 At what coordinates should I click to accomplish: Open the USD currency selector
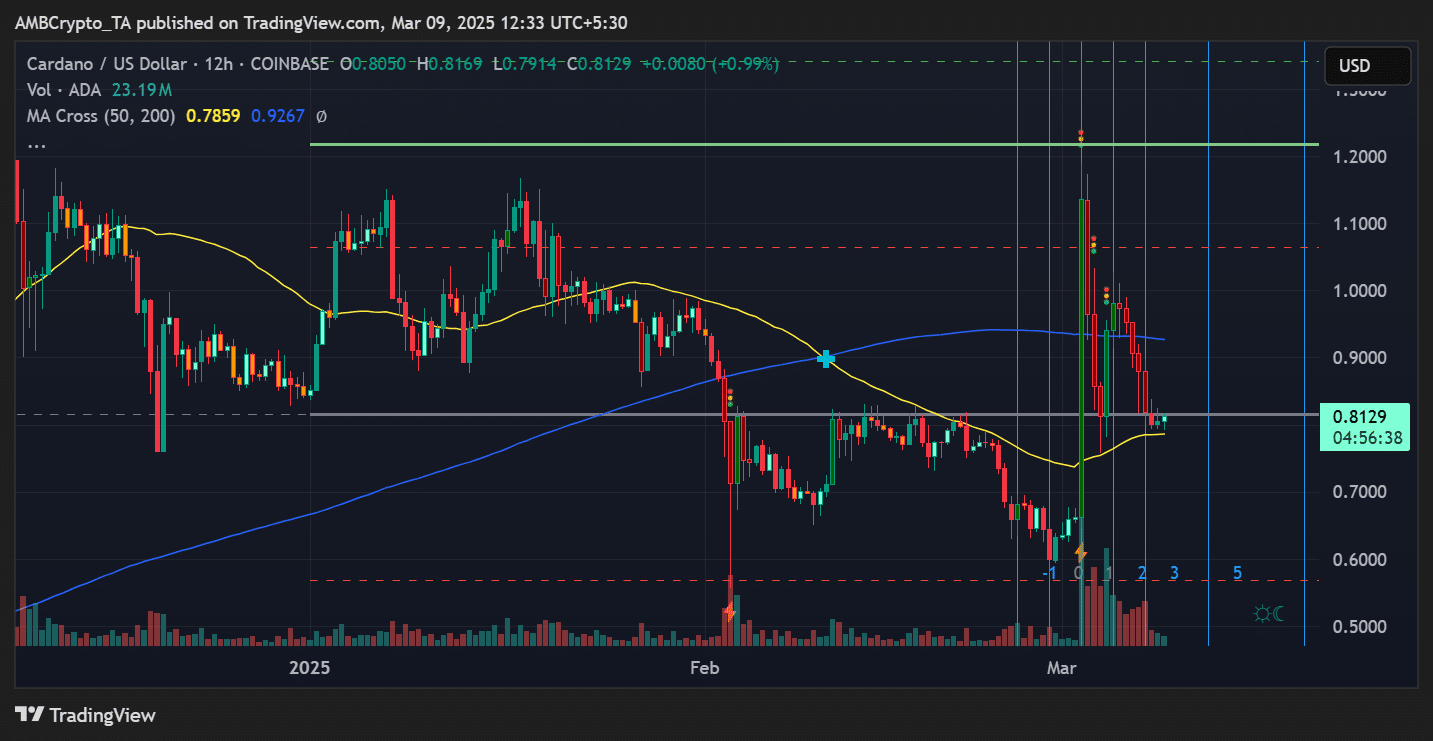pyautogui.click(x=1367, y=66)
